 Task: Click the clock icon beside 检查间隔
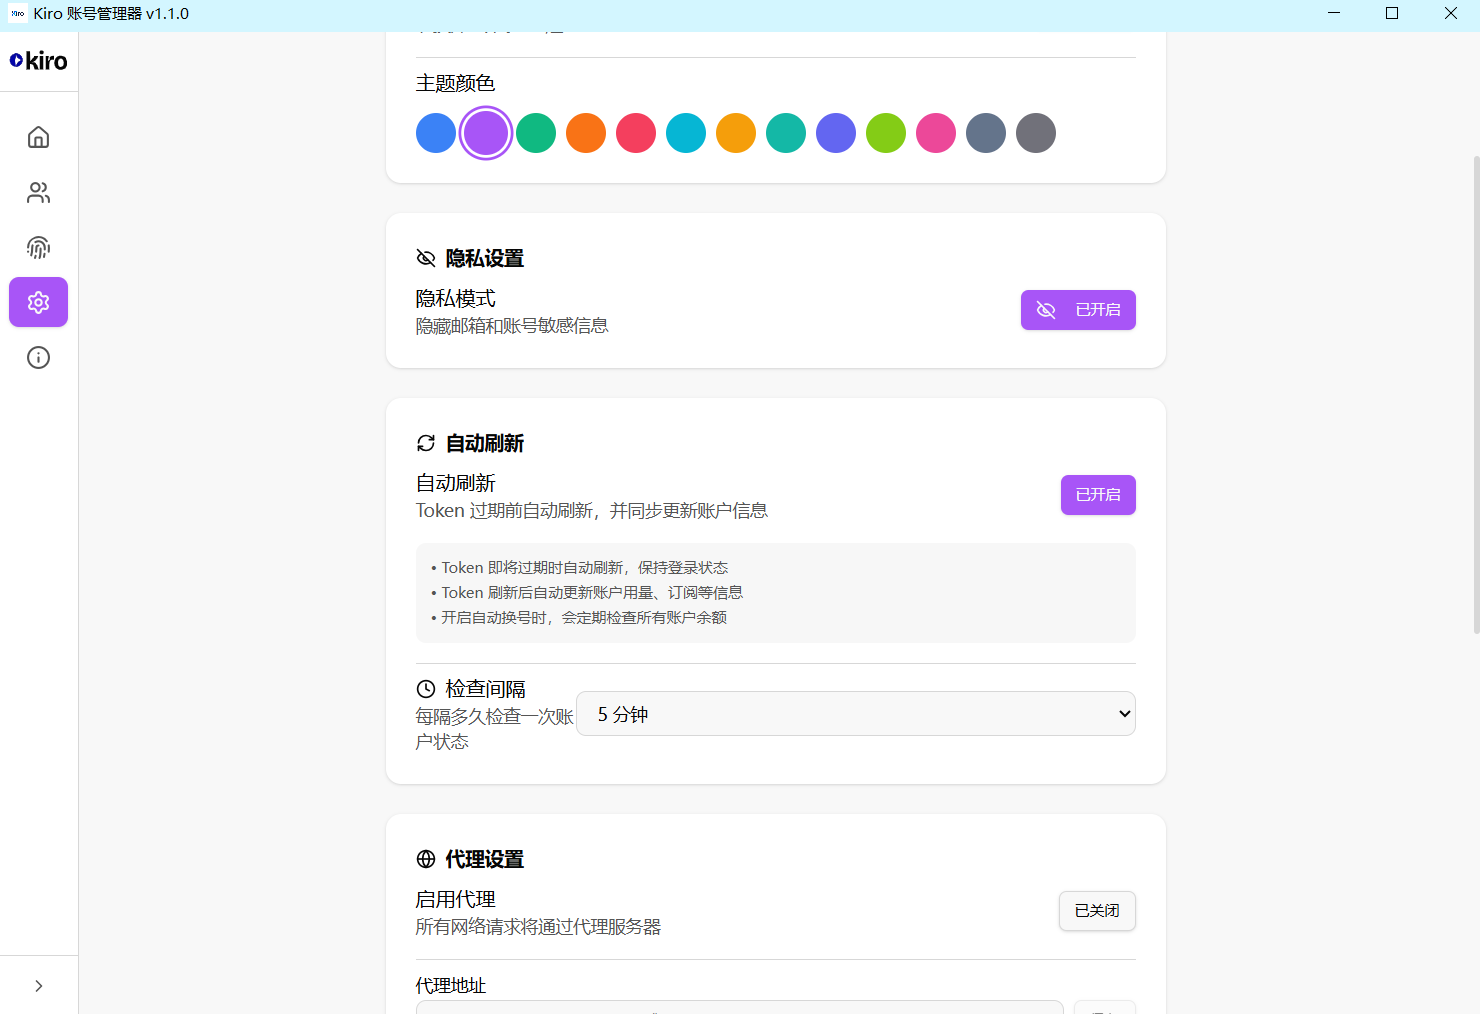(426, 689)
